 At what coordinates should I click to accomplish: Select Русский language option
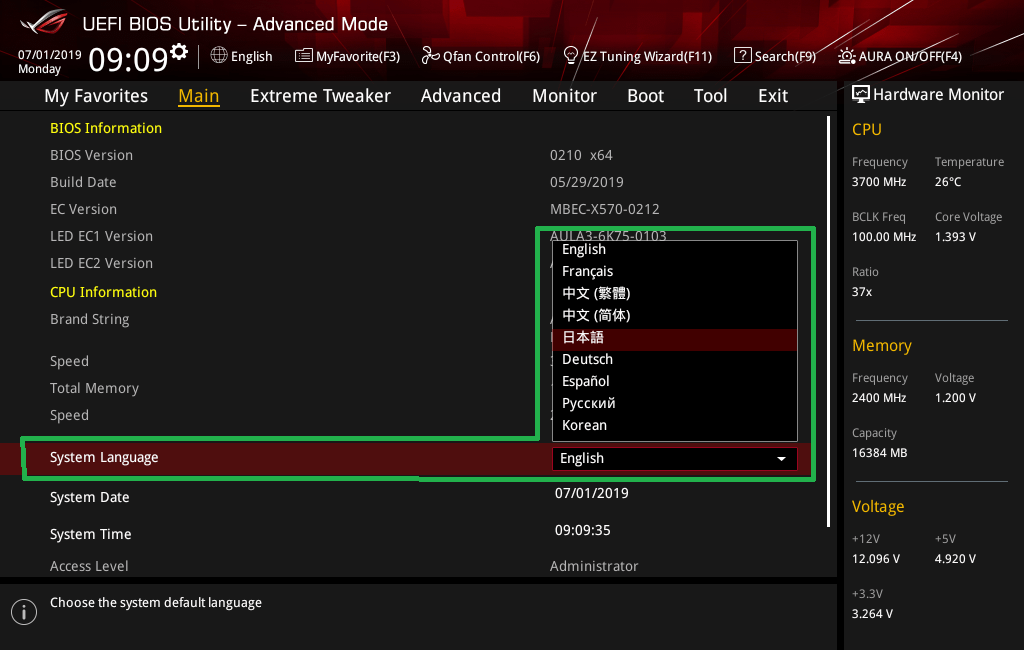click(x=675, y=404)
